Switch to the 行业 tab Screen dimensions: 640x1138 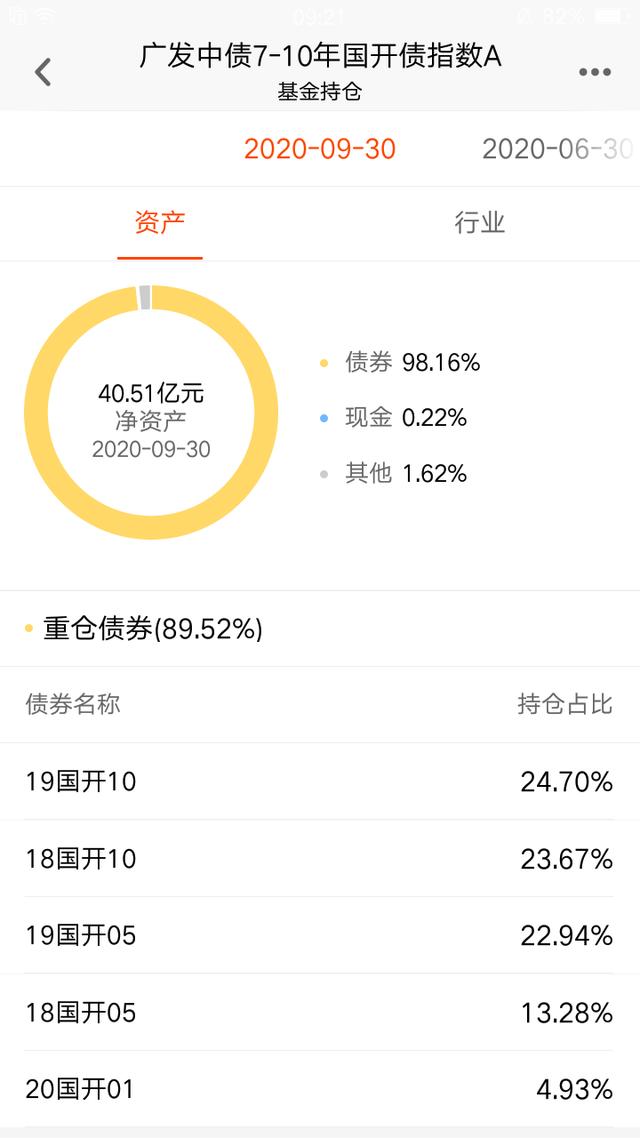point(480,223)
